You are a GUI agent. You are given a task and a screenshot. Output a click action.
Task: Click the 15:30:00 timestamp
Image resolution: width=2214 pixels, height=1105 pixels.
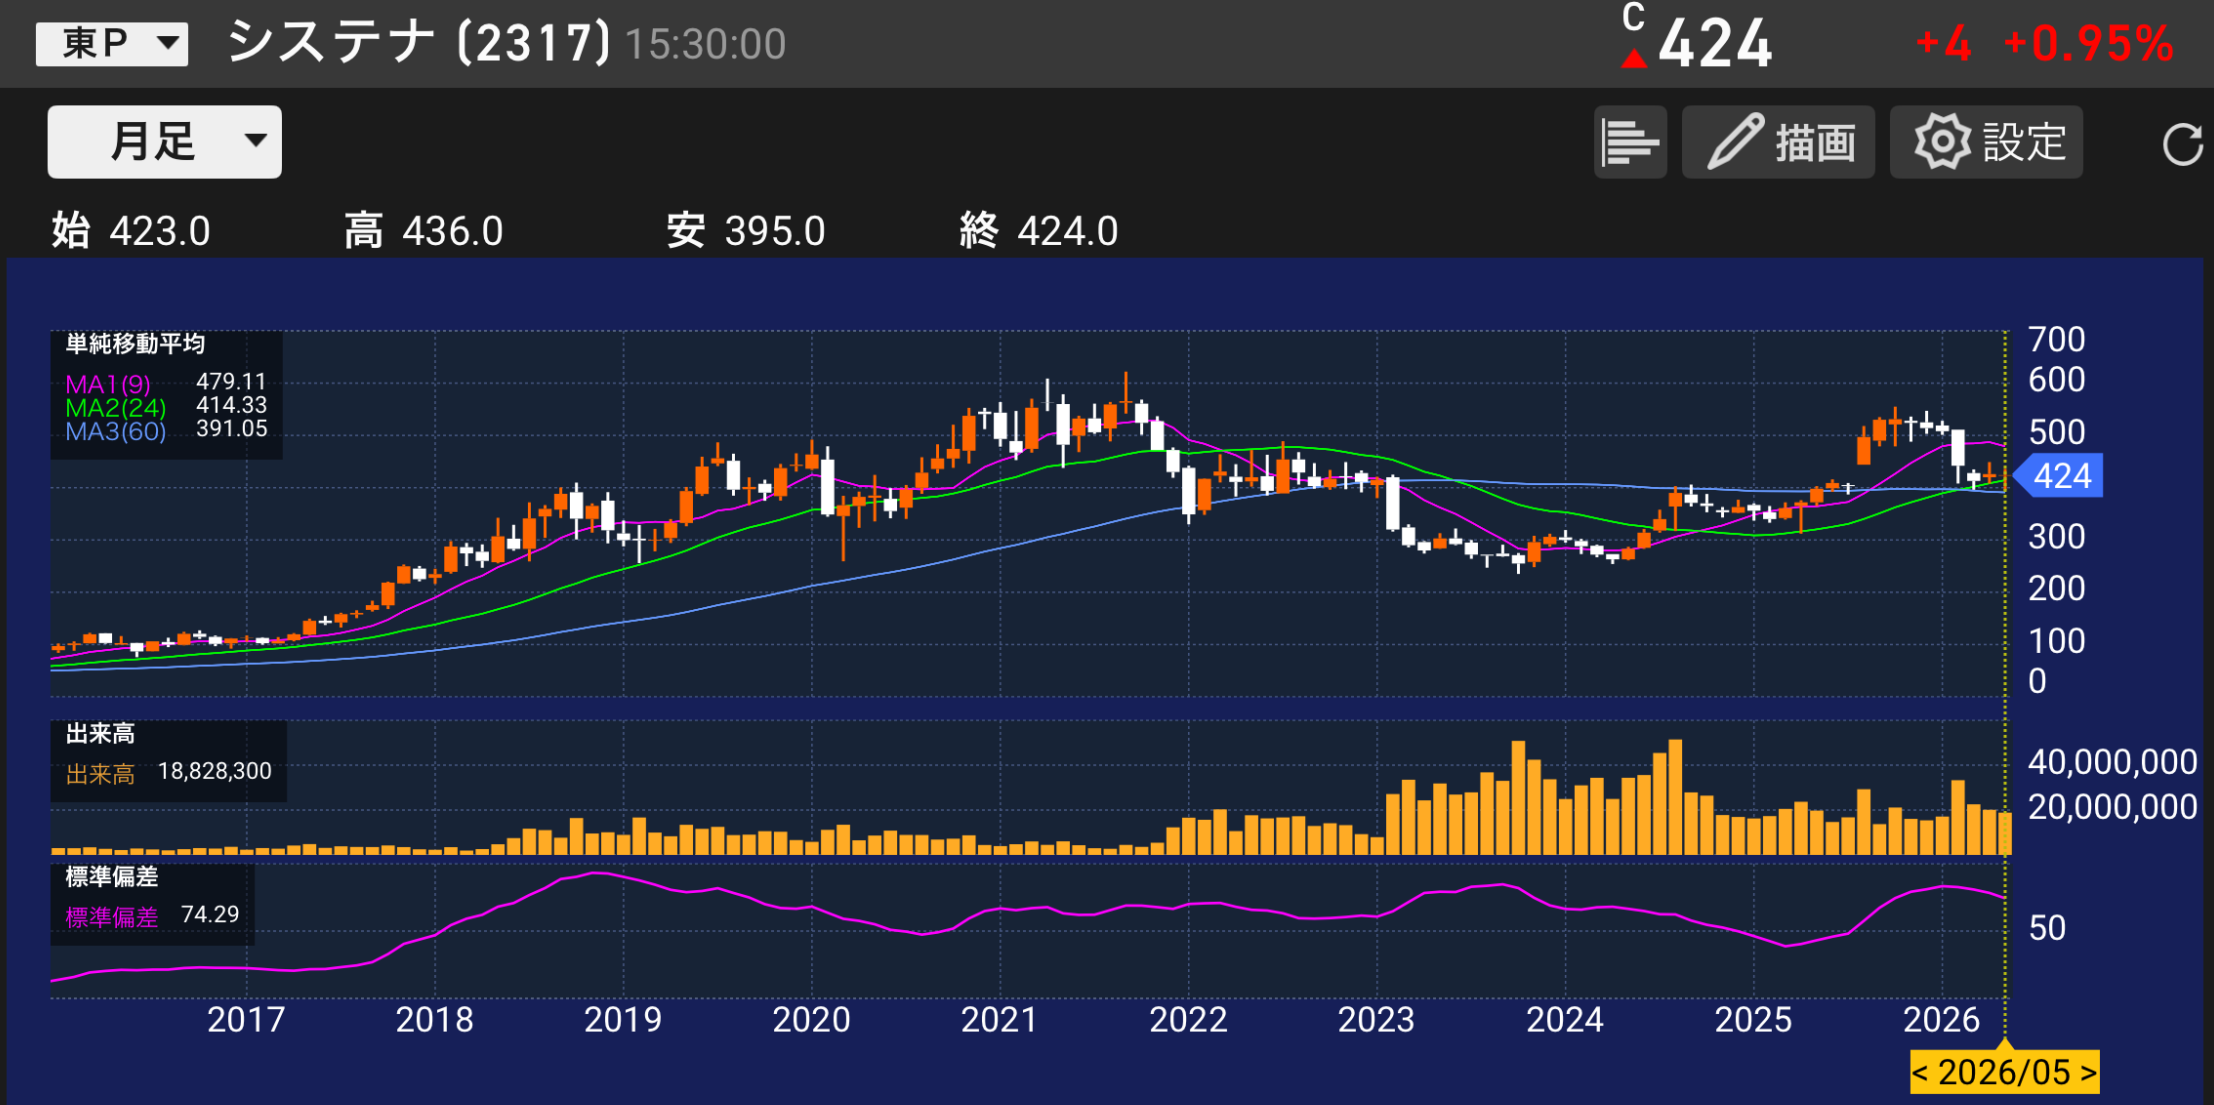coord(706,45)
